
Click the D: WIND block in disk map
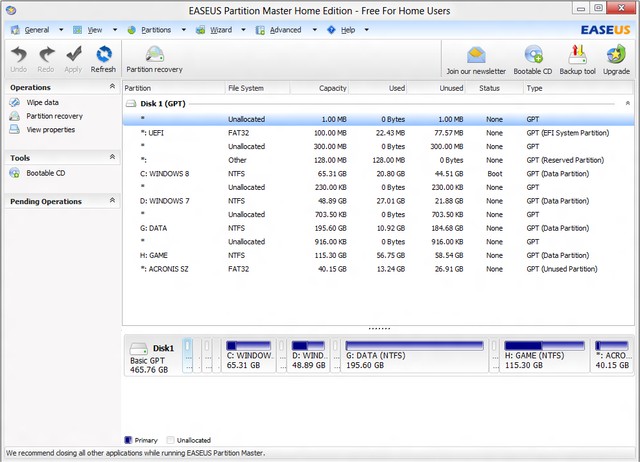point(309,355)
